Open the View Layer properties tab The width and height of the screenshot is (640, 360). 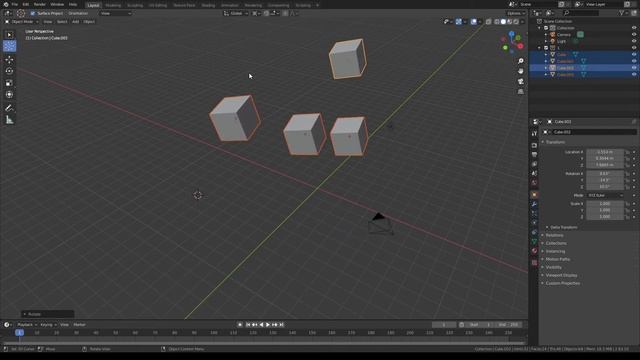pyautogui.click(x=534, y=164)
